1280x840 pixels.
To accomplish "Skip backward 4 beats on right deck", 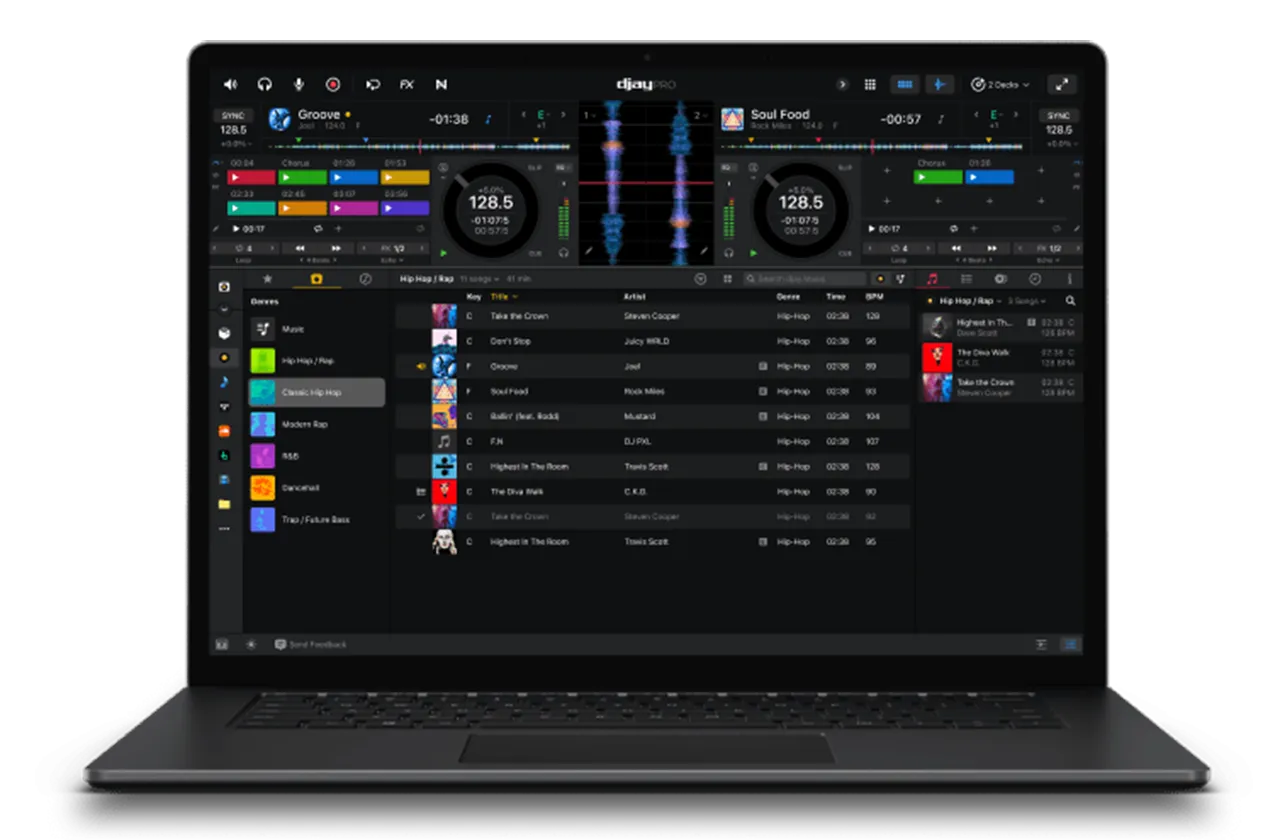I will click(956, 248).
